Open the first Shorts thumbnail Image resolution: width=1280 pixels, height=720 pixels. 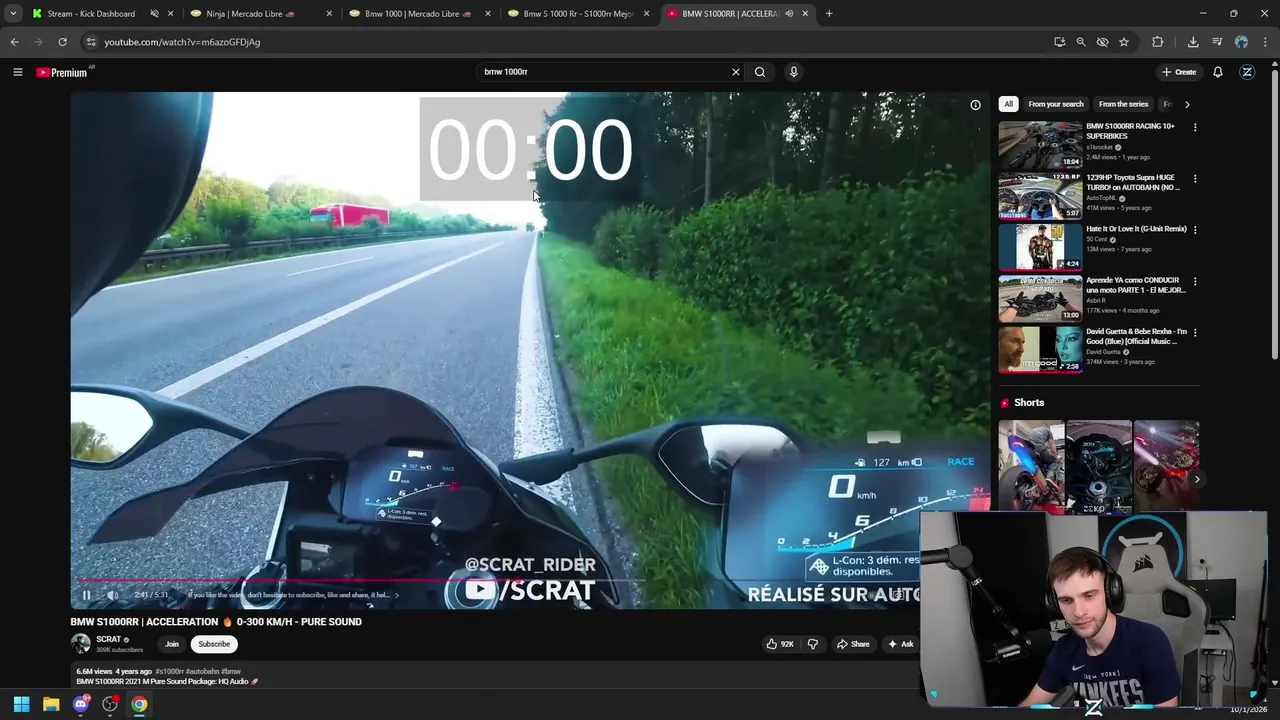1031,465
